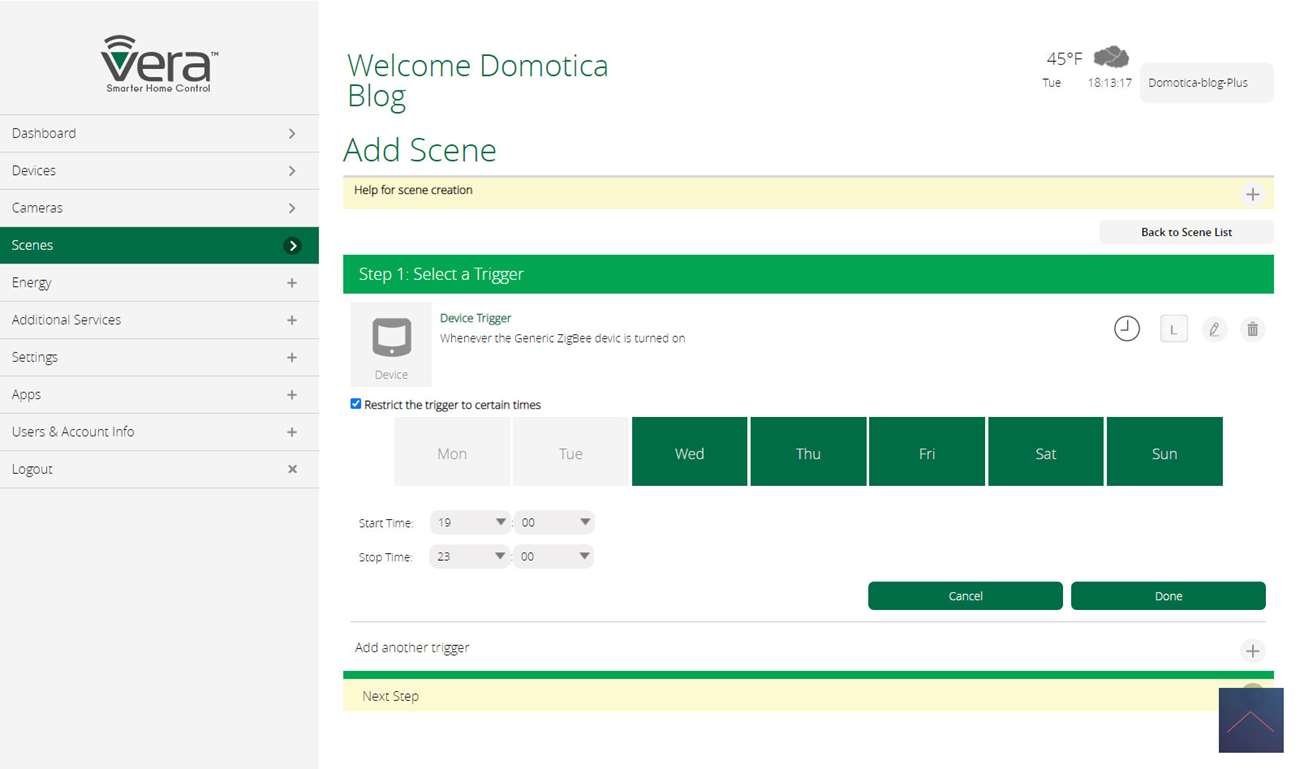Screen dimensions: 1300x769
Task: Click the Vera logo
Action: tap(160, 65)
